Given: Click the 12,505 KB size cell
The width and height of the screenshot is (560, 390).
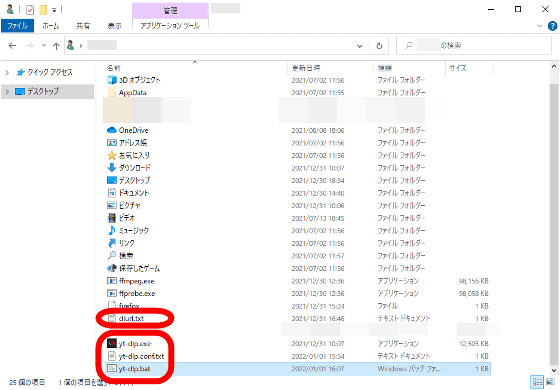Looking at the screenshot, I should tap(473, 344).
